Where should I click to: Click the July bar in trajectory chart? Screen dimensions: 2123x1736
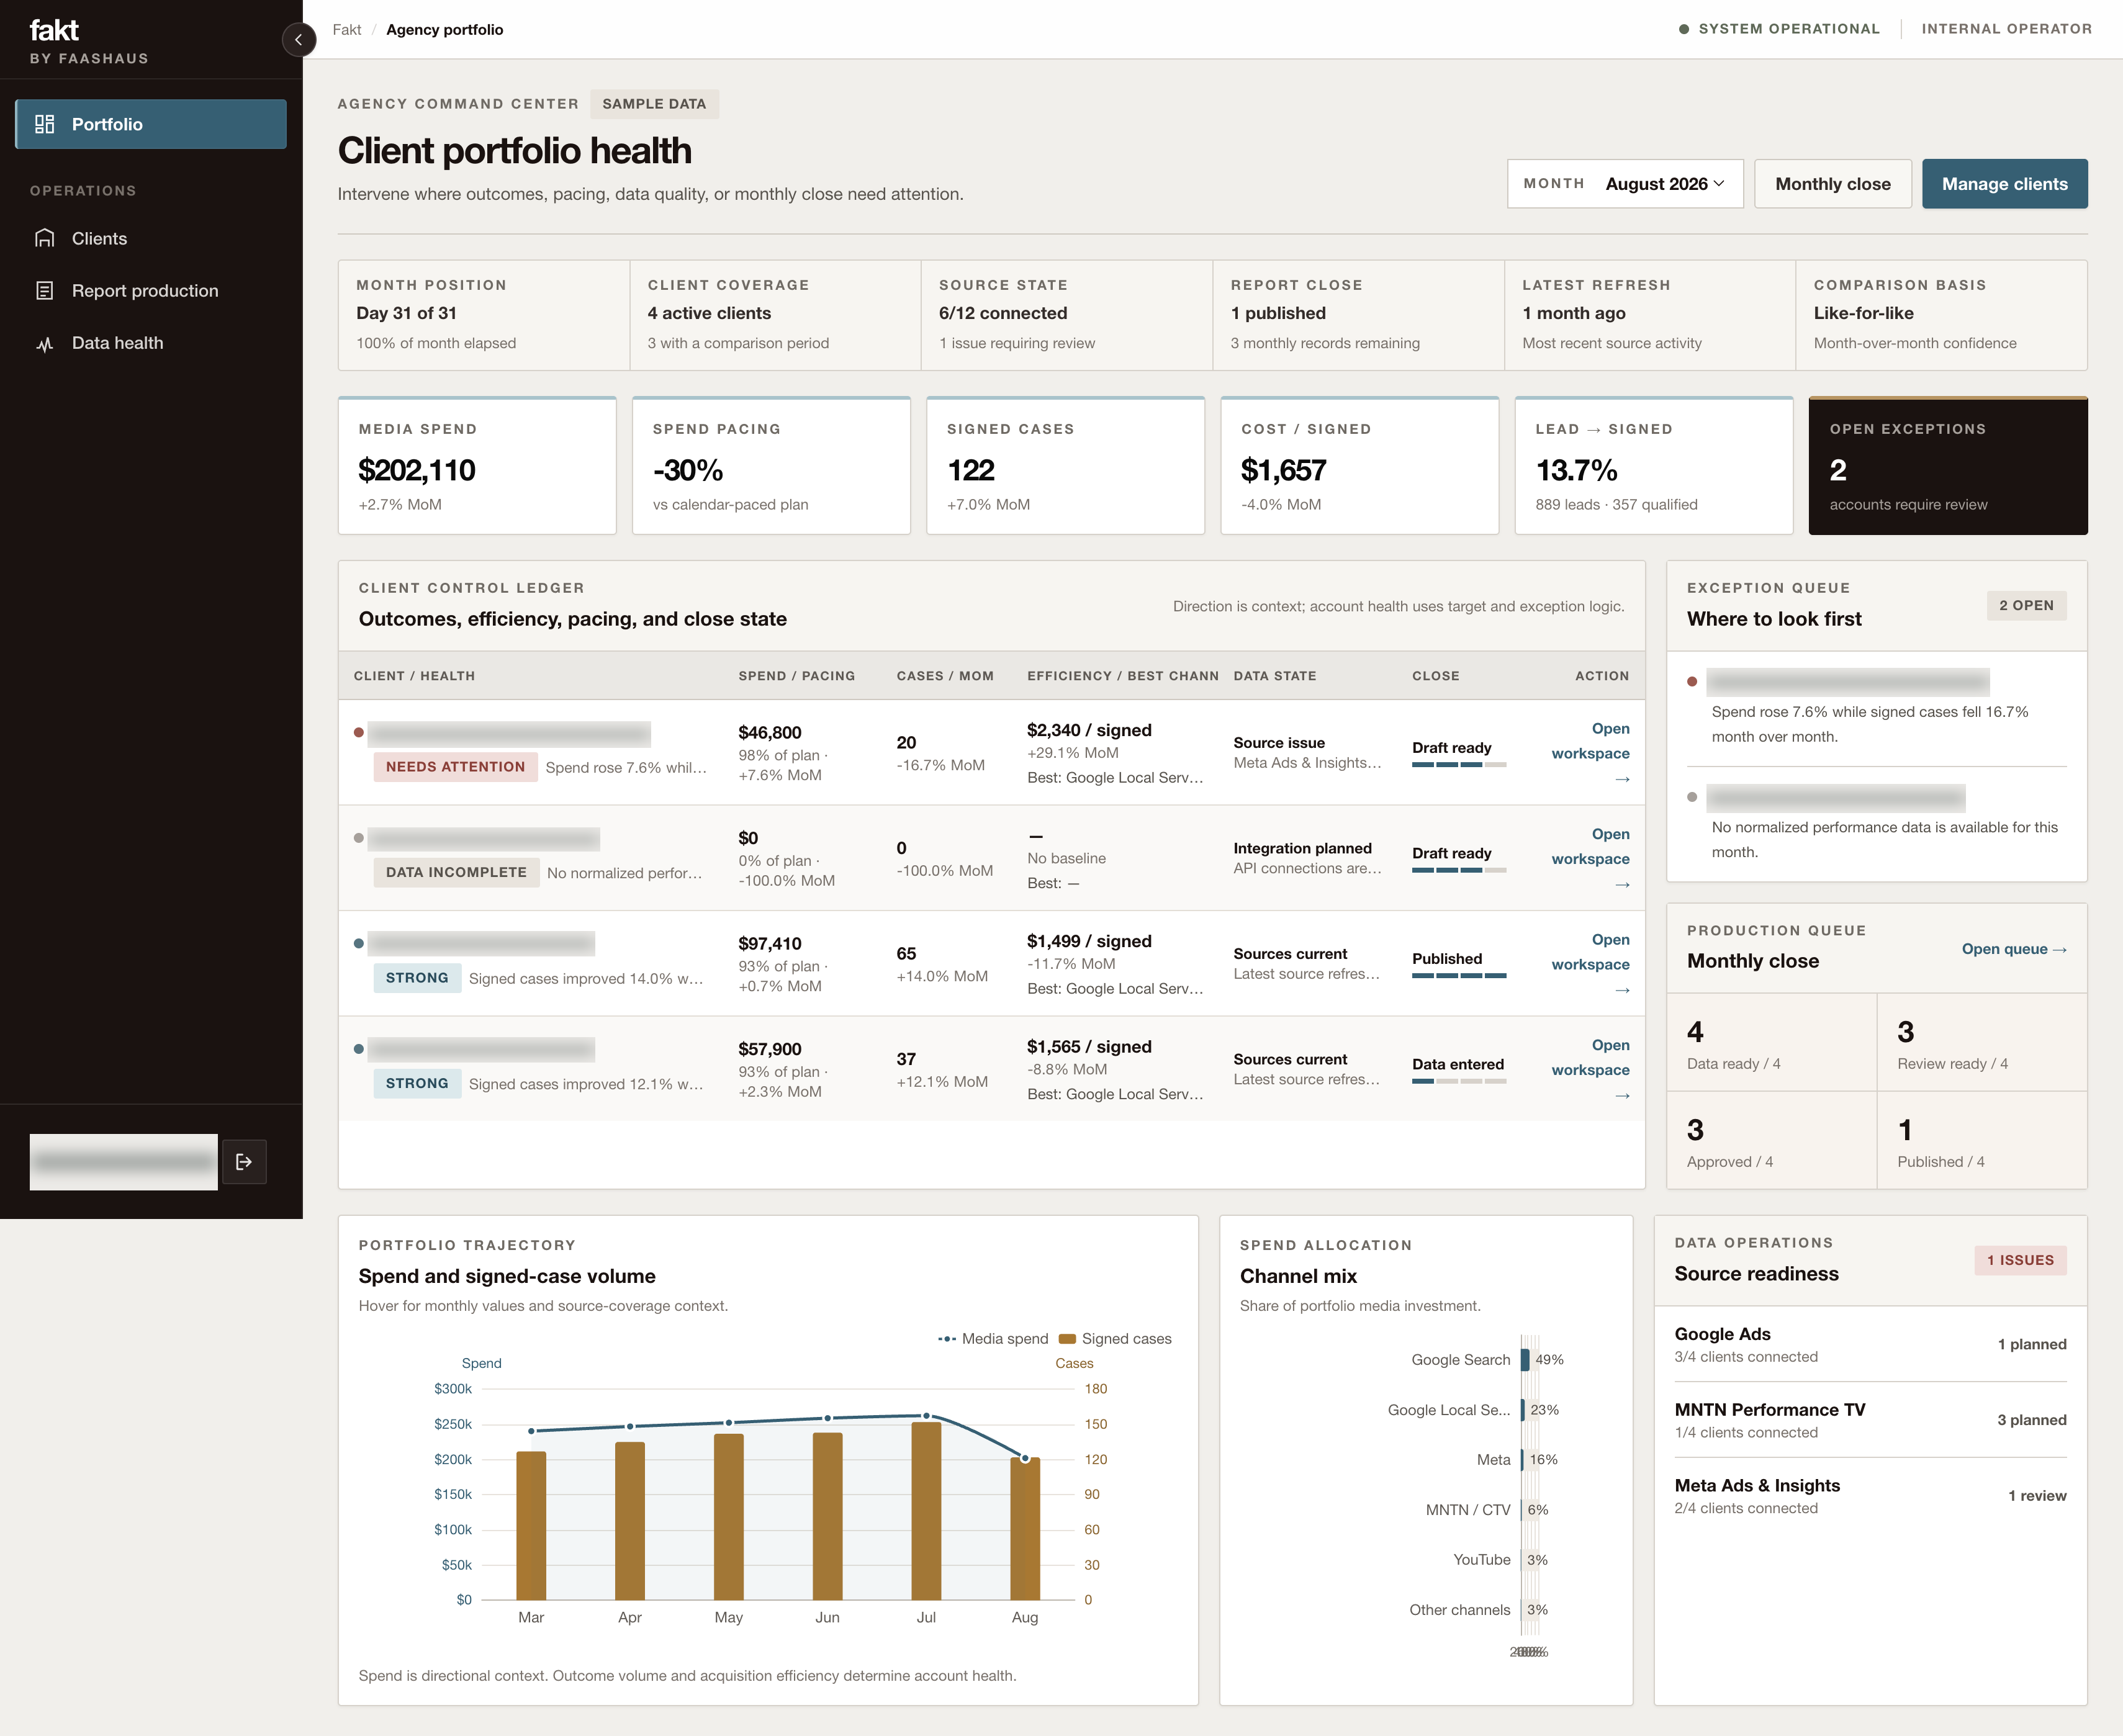pos(926,1511)
